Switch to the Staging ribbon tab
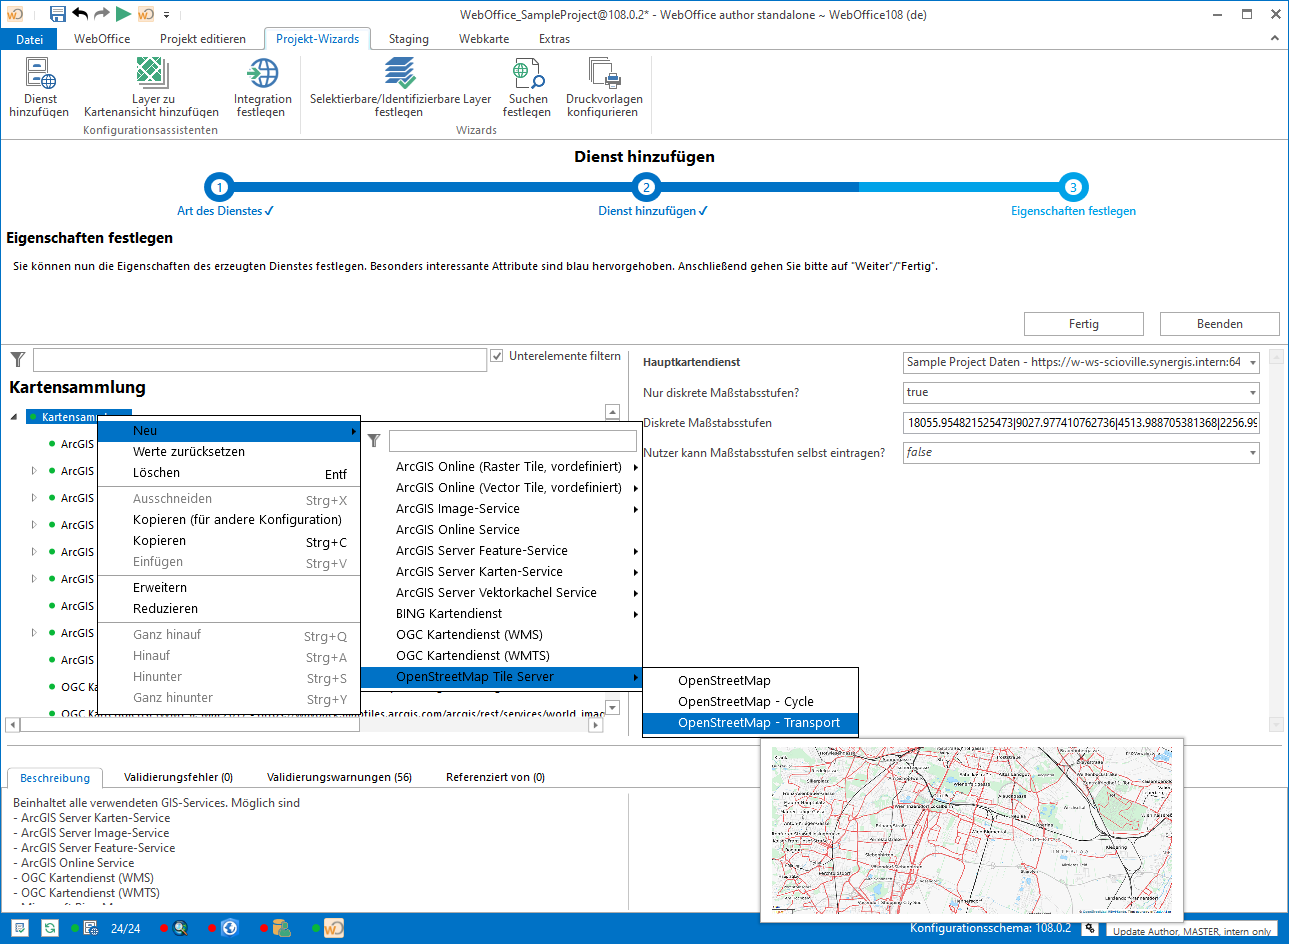 coord(408,39)
